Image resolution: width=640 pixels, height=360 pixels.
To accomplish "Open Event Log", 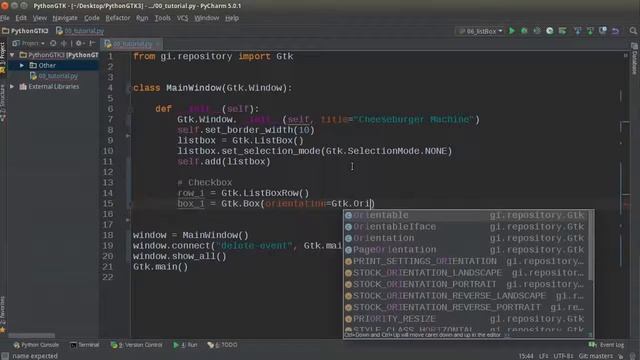I will (x=606, y=345).
